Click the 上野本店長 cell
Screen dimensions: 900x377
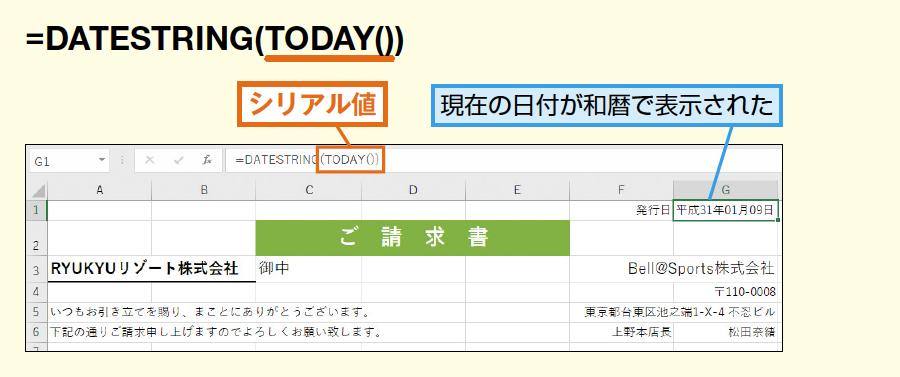tap(622, 332)
